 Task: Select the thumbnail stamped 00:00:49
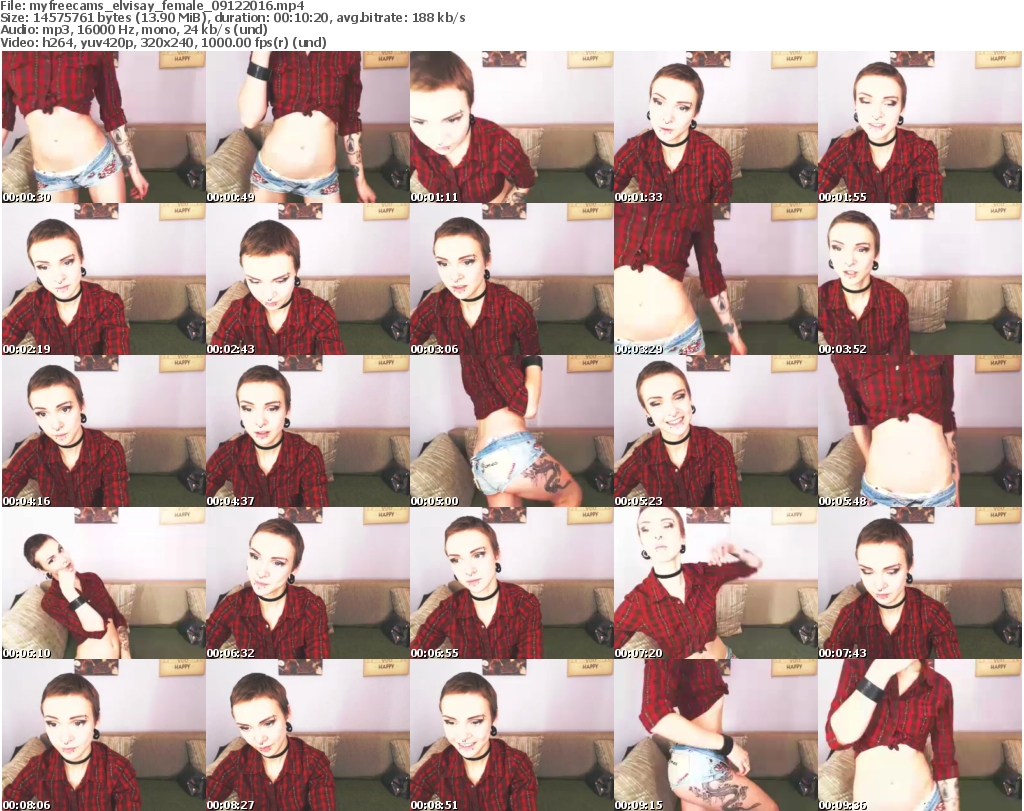point(308,127)
